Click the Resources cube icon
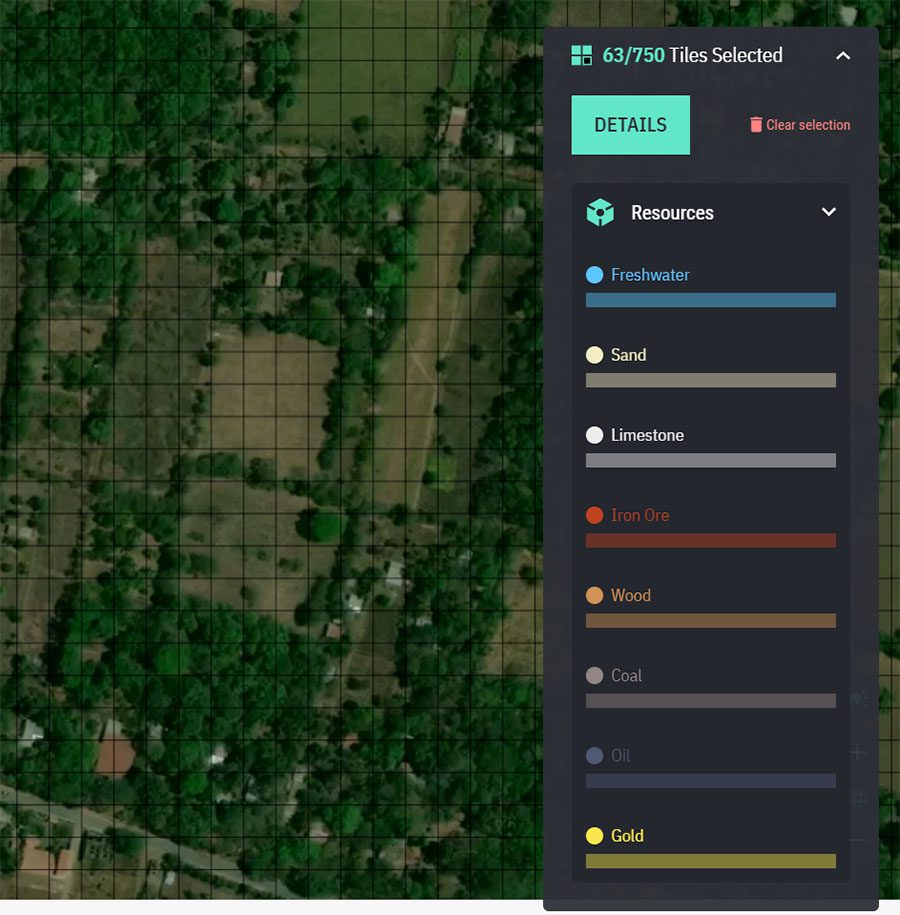This screenshot has width=900, height=915. point(600,212)
